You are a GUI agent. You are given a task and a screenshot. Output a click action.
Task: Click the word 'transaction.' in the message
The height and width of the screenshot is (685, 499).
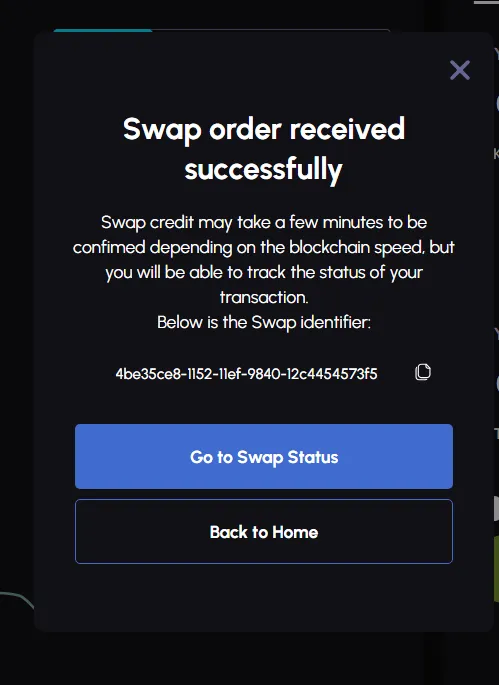point(264,298)
